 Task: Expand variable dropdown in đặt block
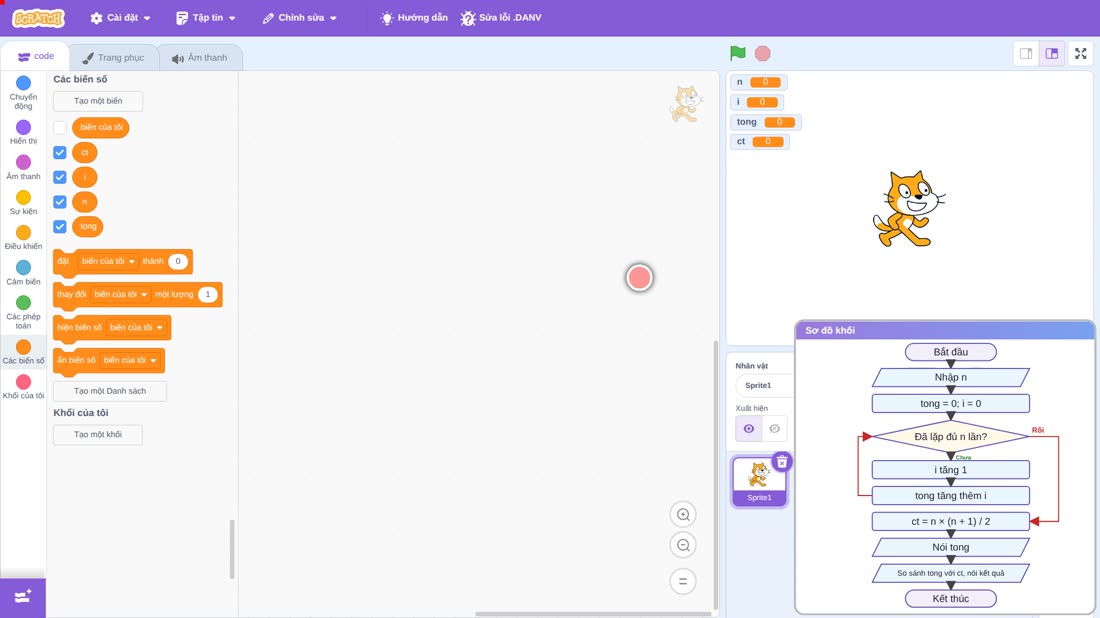tap(107, 261)
